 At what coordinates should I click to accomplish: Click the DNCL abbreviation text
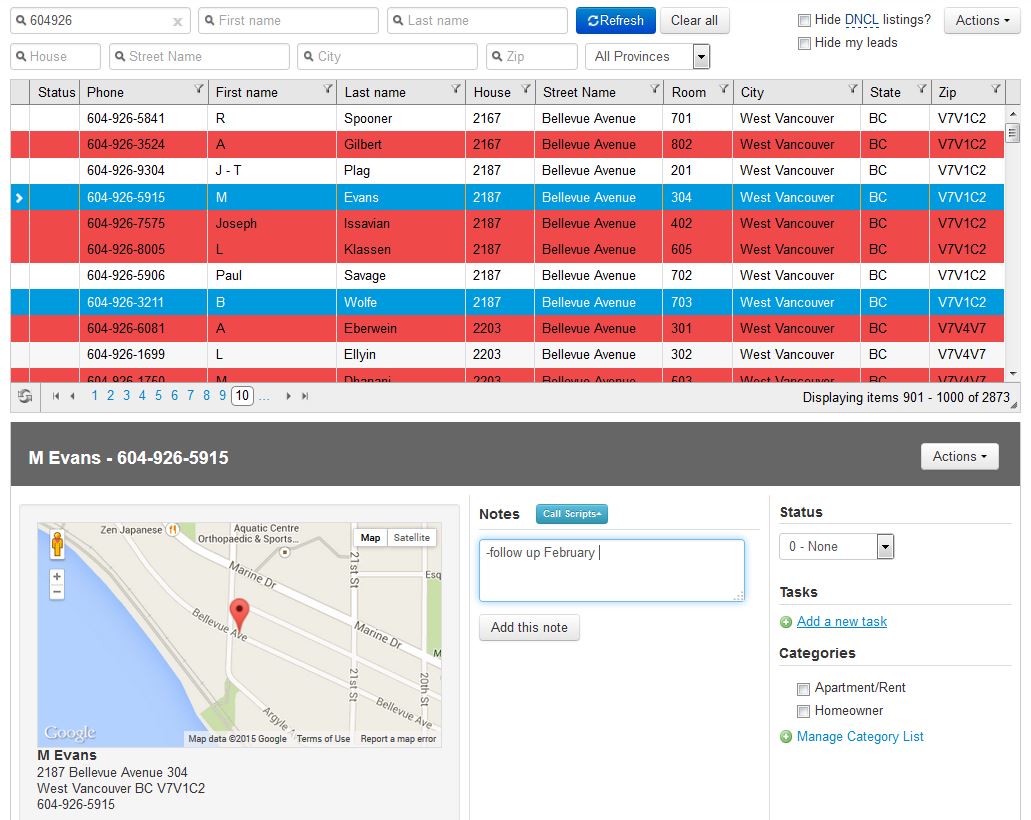click(x=861, y=20)
